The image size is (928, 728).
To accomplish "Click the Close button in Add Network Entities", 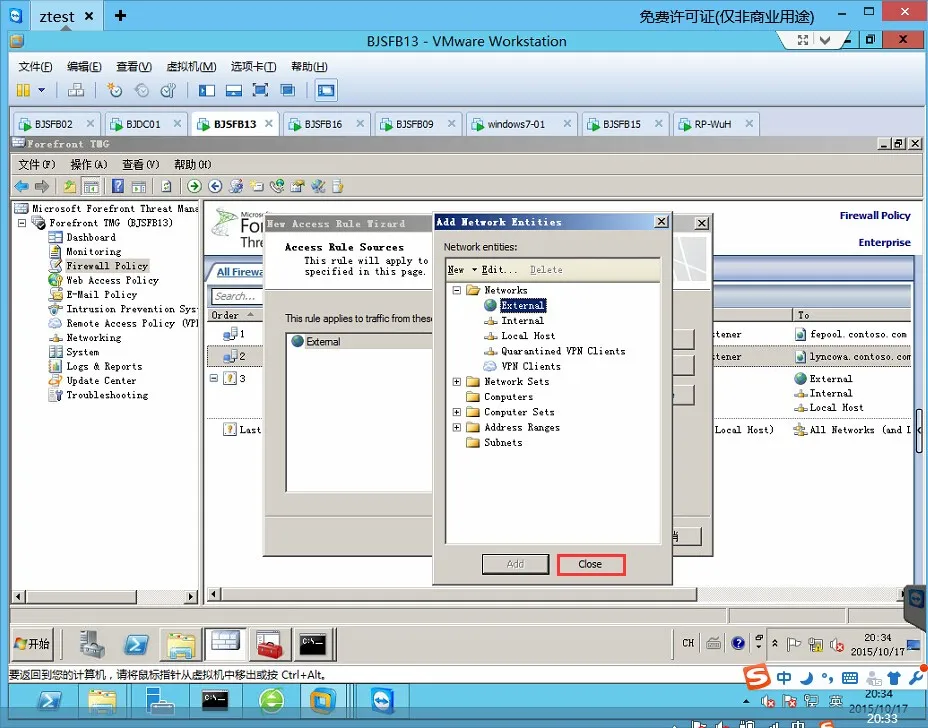I will point(590,564).
